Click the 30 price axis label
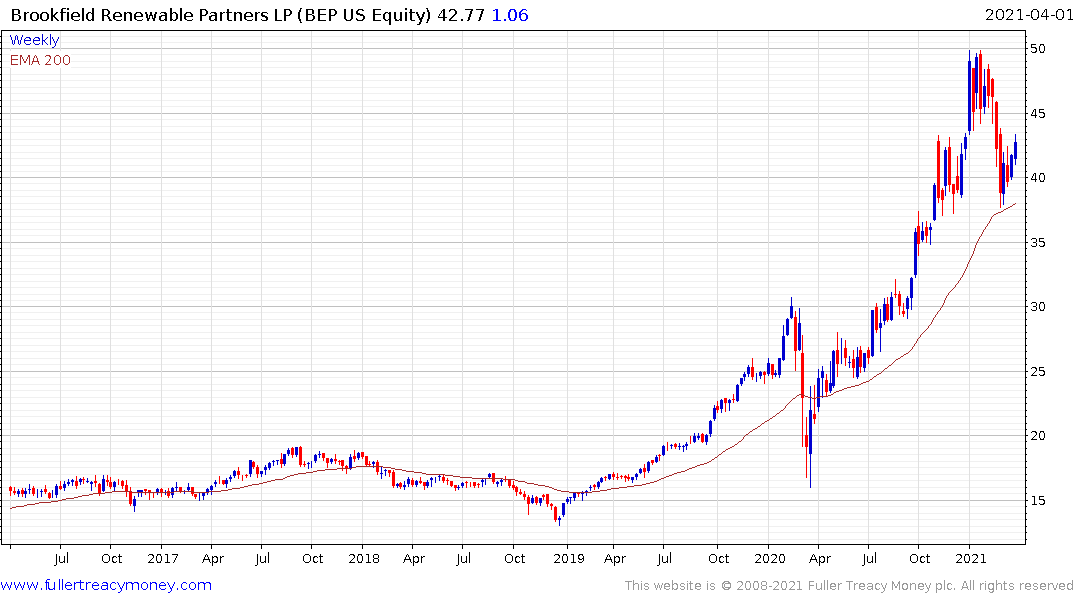 coord(1037,307)
